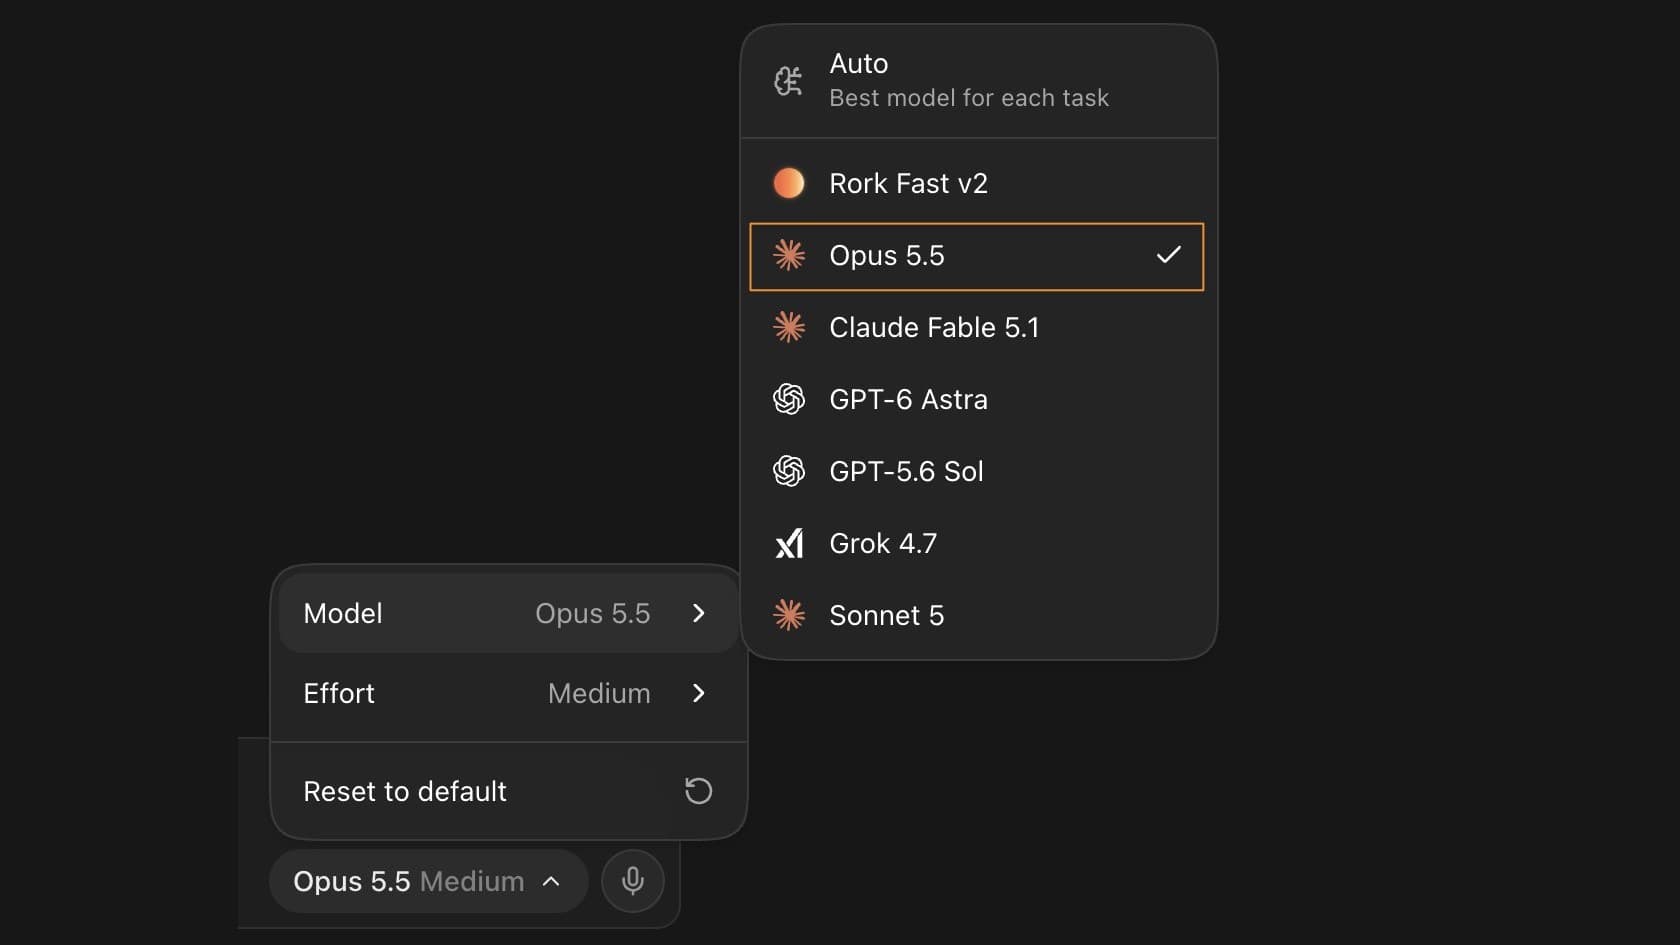Select Claude Fable 5.1 model
The height and width of the screenshot is (945, 1680).
pyautogui.click(x=978, y=327)
